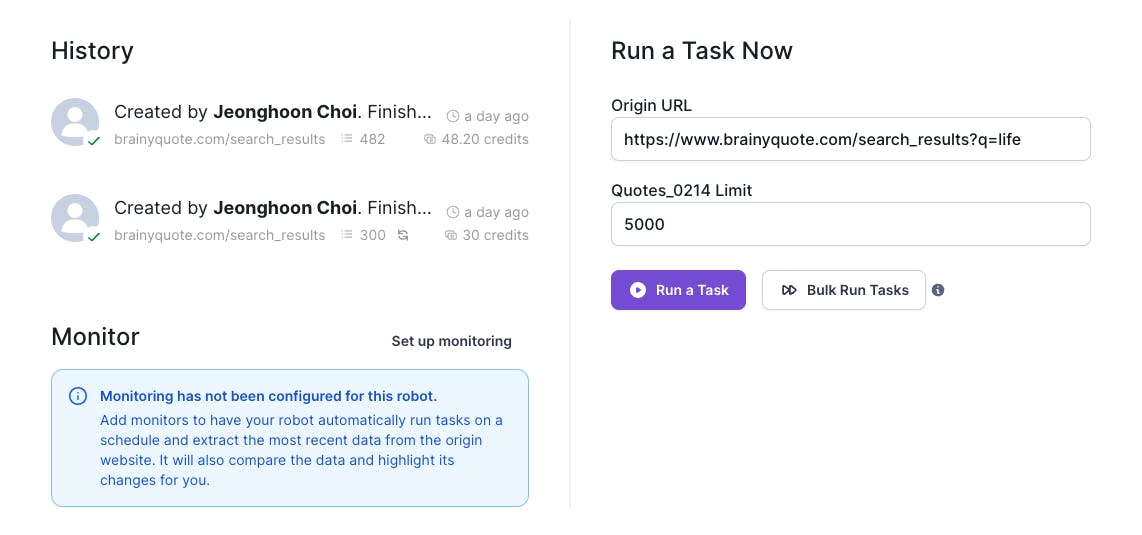Open the history task costing 48.20 credits

273,112
